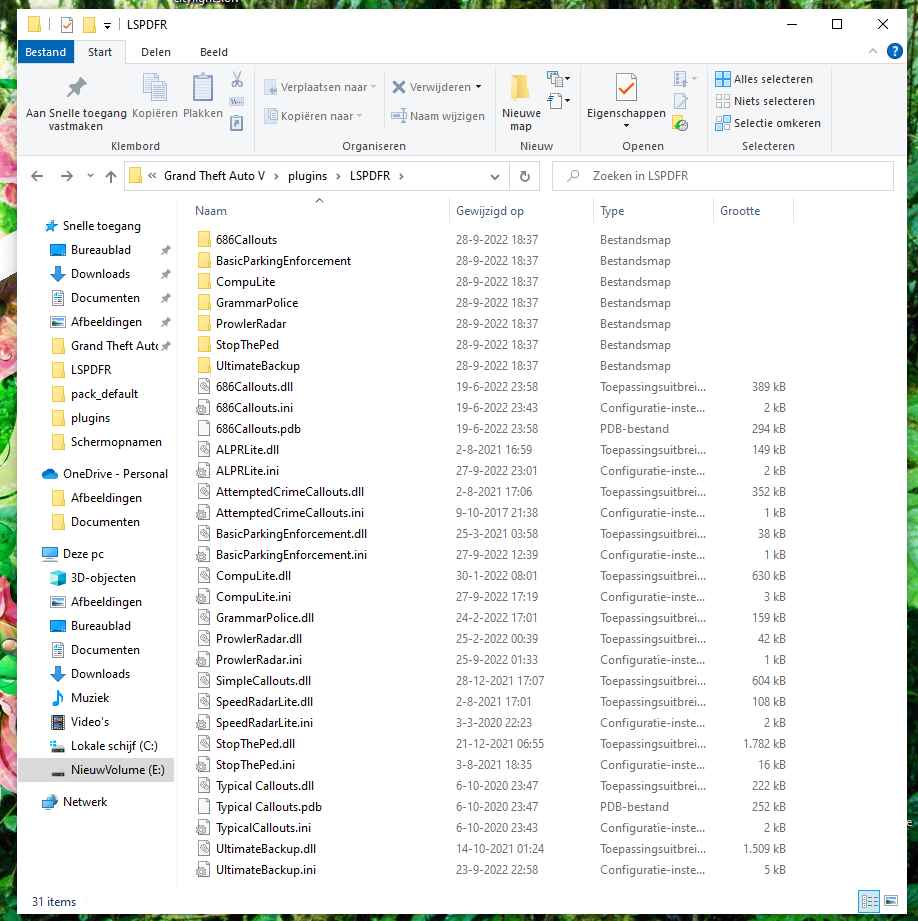The image size is (918, 921).
Task: Pin folder to Snelle toegang
Action: tap(76, 102)
